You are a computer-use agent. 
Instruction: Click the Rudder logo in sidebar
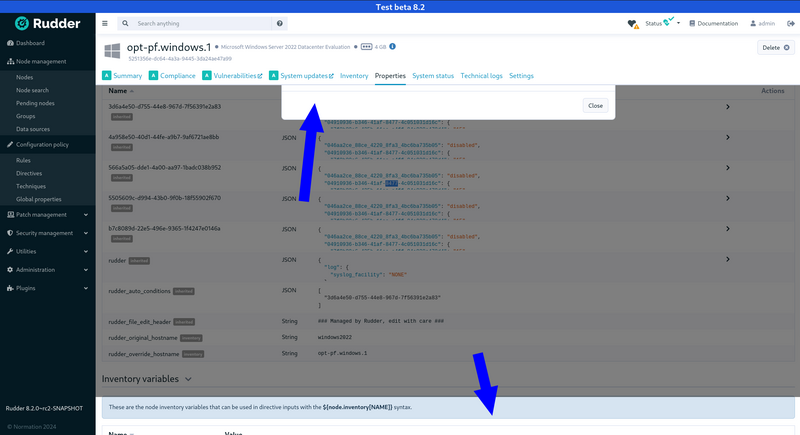point(47,23)
